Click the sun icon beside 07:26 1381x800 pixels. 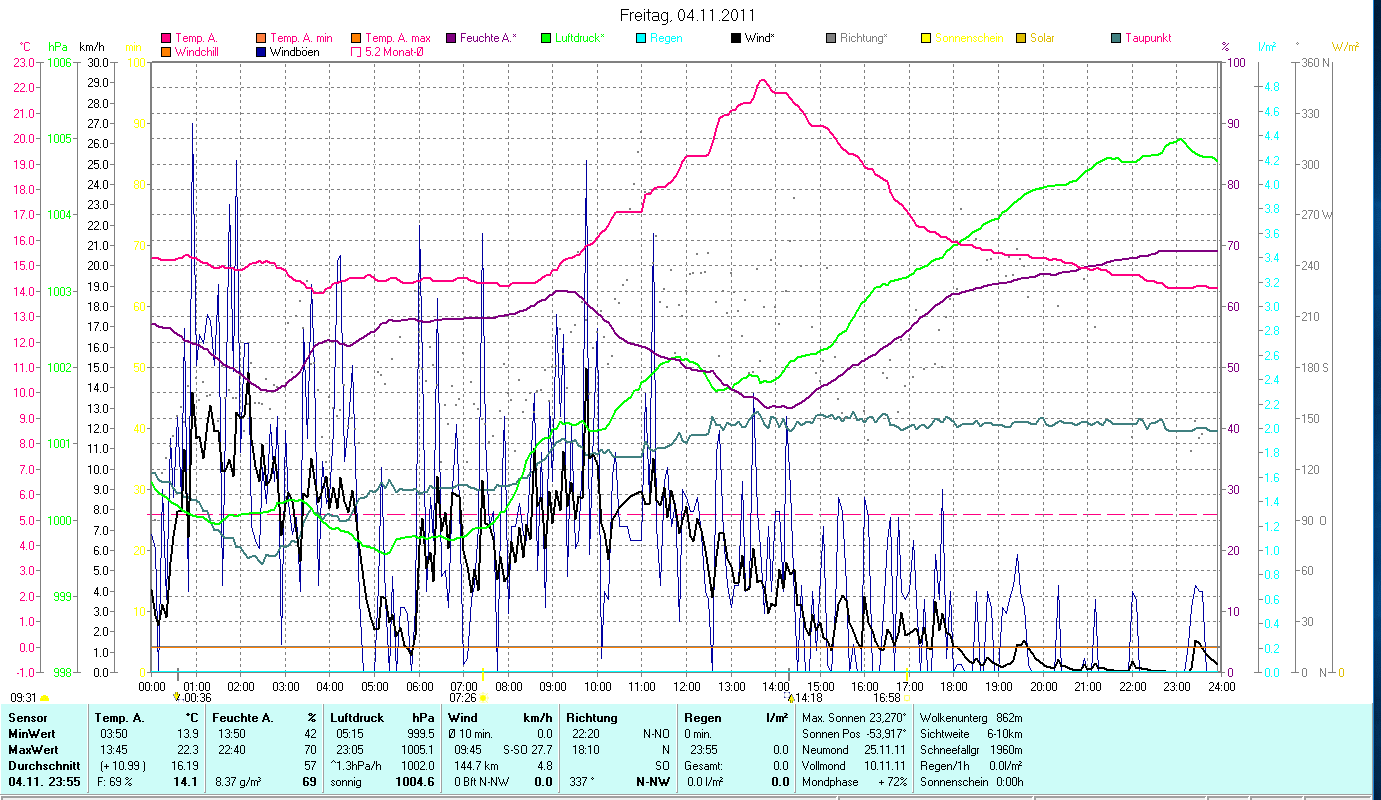pos(483,698)
